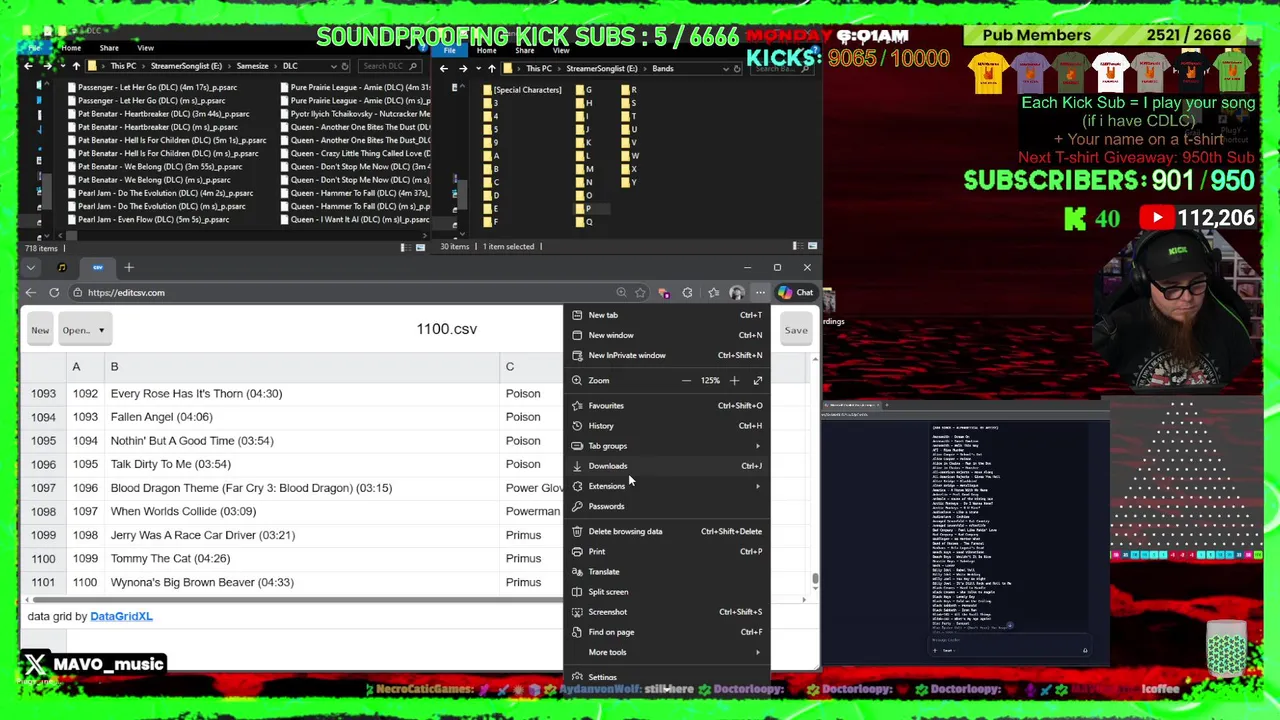Select file Queen - I Want It Al (DLC)
Screen dimensions: 1280x720
pos(354,219)
